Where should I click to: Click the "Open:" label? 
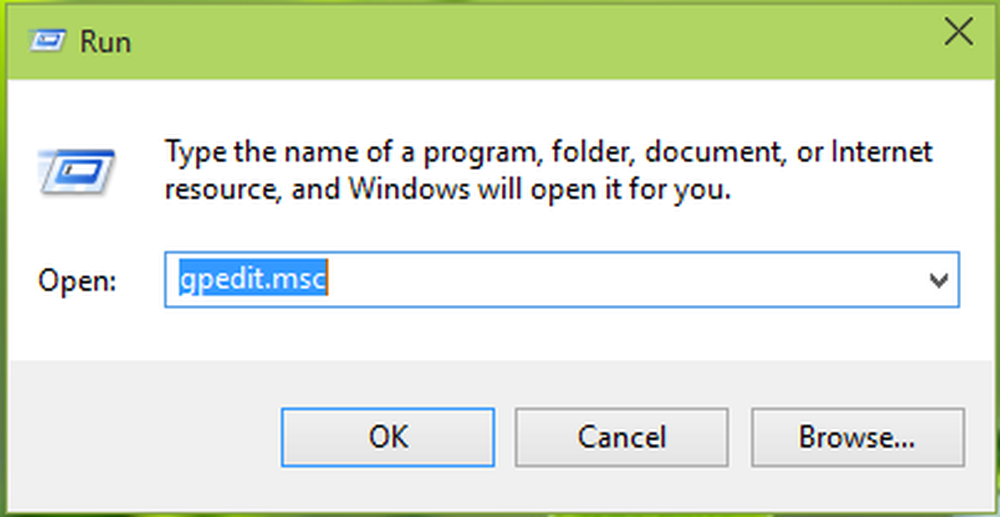pyautogui.click(x=77, y=282)
